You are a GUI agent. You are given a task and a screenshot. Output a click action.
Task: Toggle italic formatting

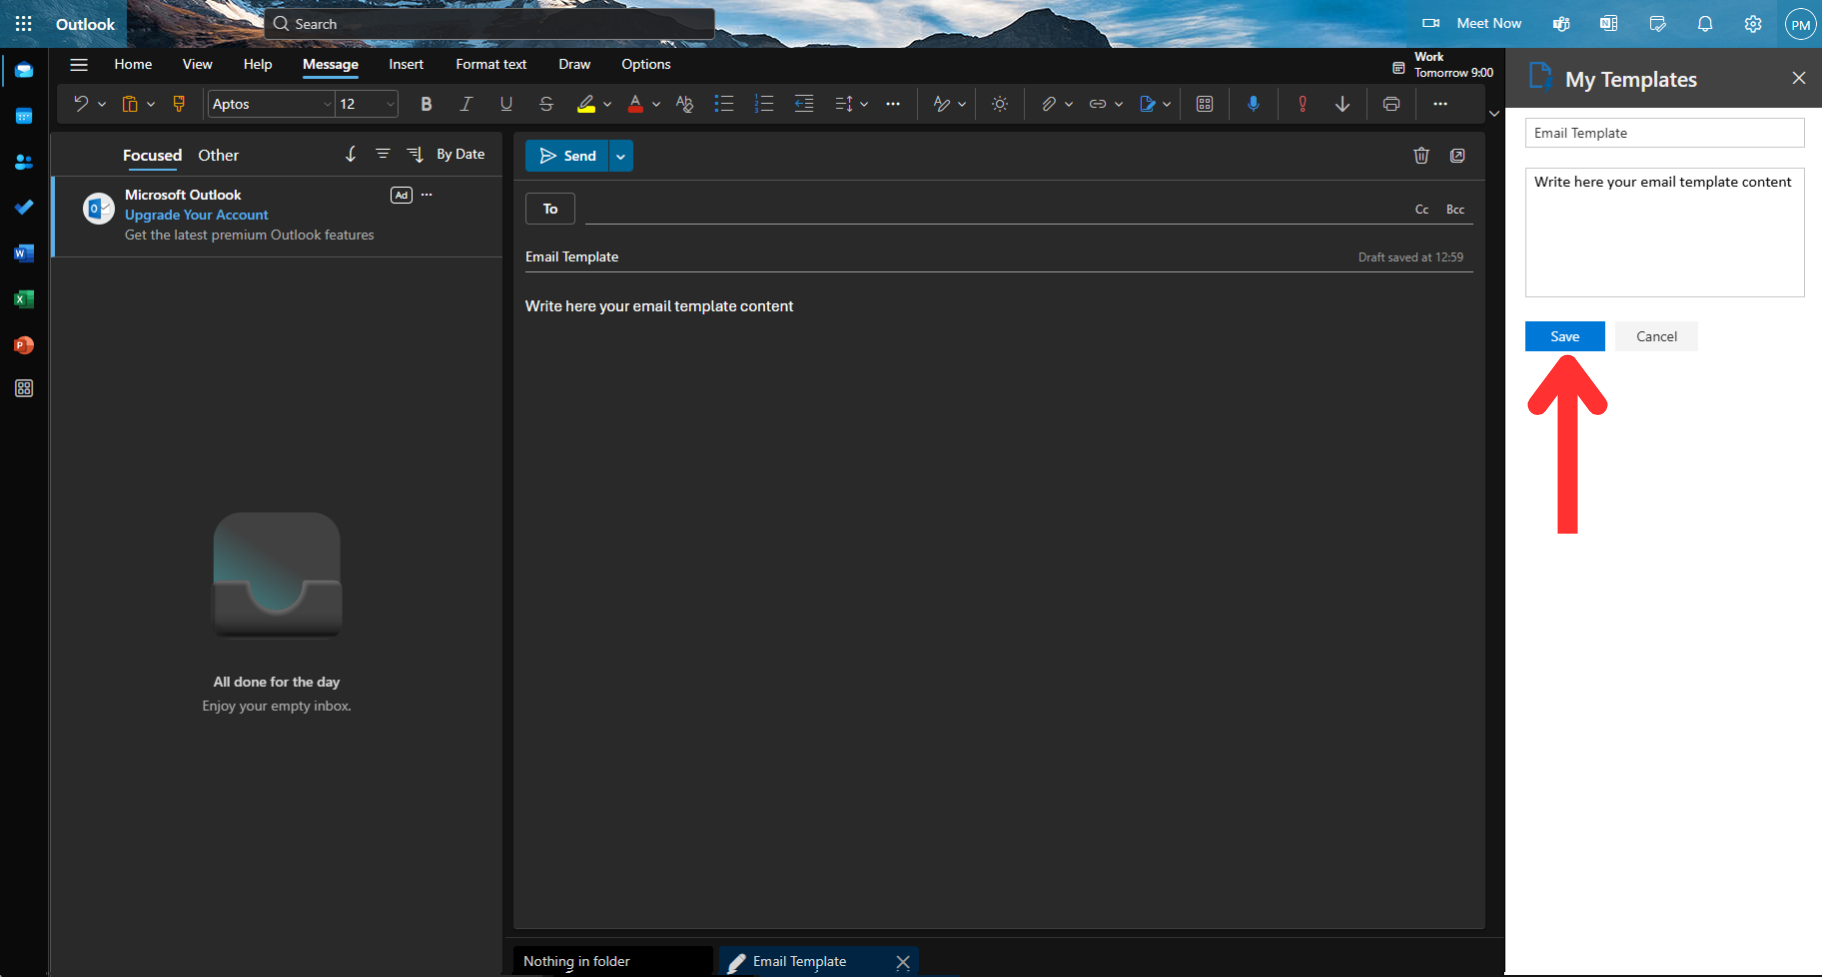pos(465,104)
